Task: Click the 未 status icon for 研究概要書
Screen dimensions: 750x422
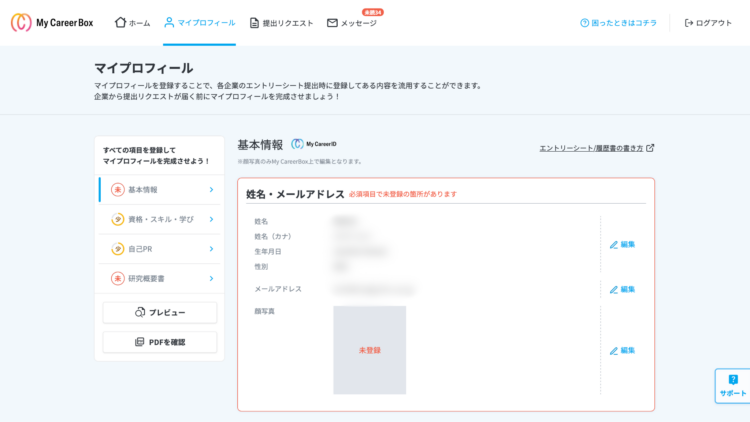Action: (x=118, y=278)
